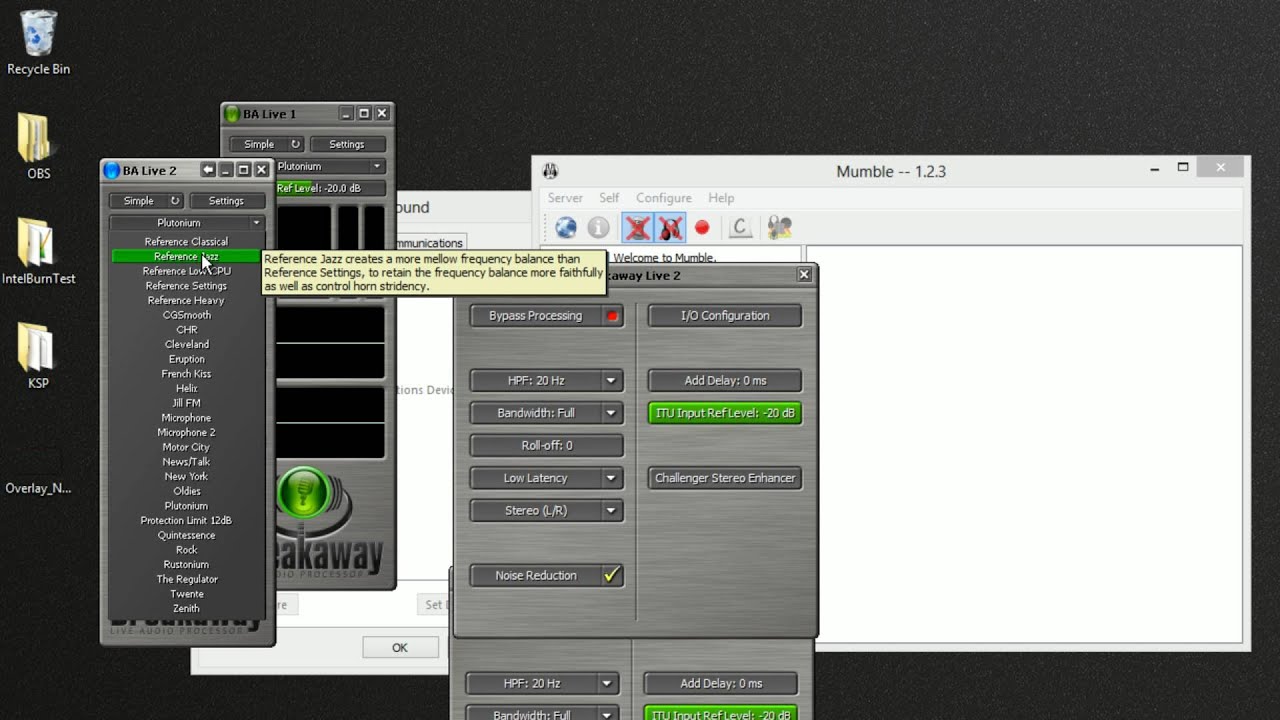Click Settings button in BA Live 2
This screenshot has width=1280, height=720.
[x=226, y=201]
